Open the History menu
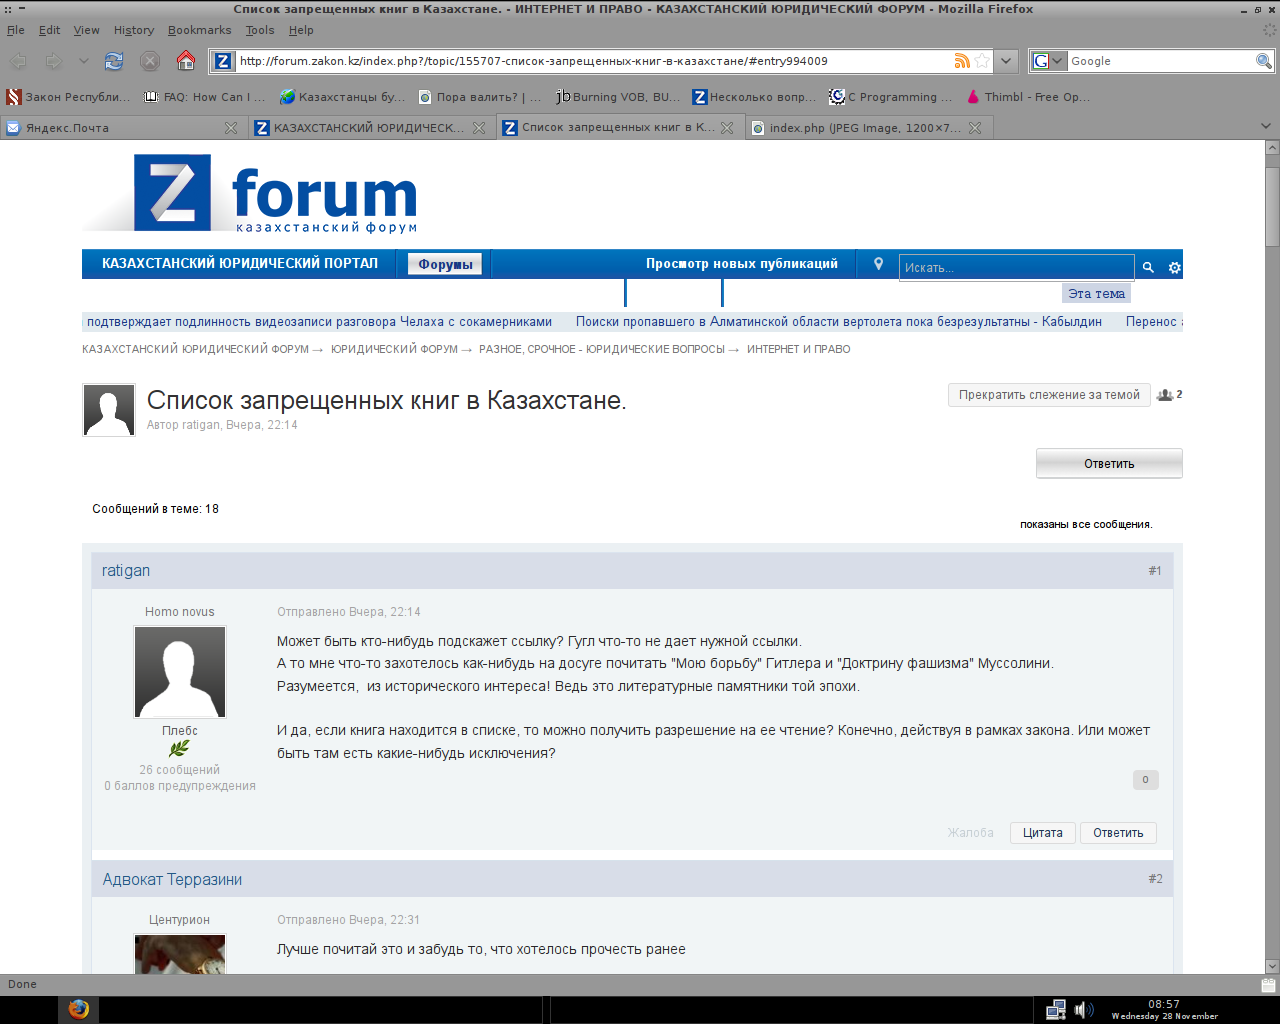The height and width of the screenshot is (1024, 1280). point(134,30)
